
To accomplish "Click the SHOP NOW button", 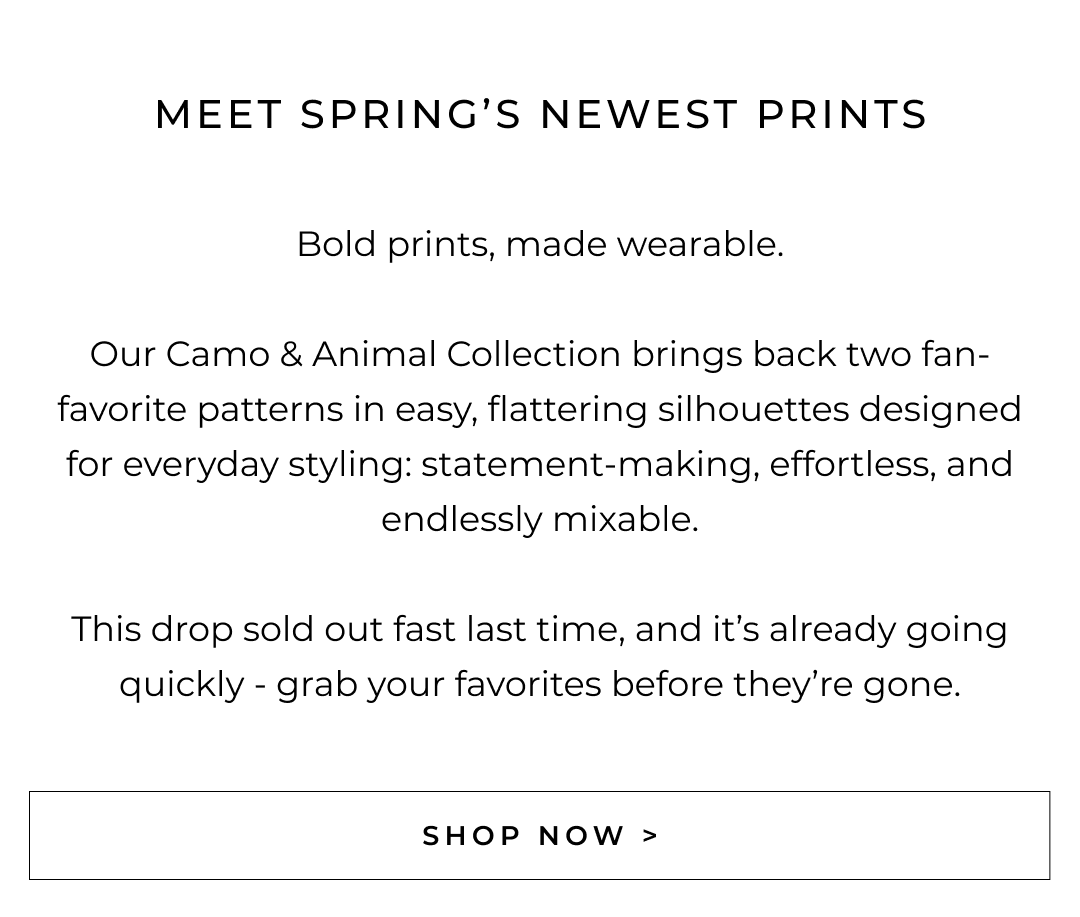I will (540, 835).
